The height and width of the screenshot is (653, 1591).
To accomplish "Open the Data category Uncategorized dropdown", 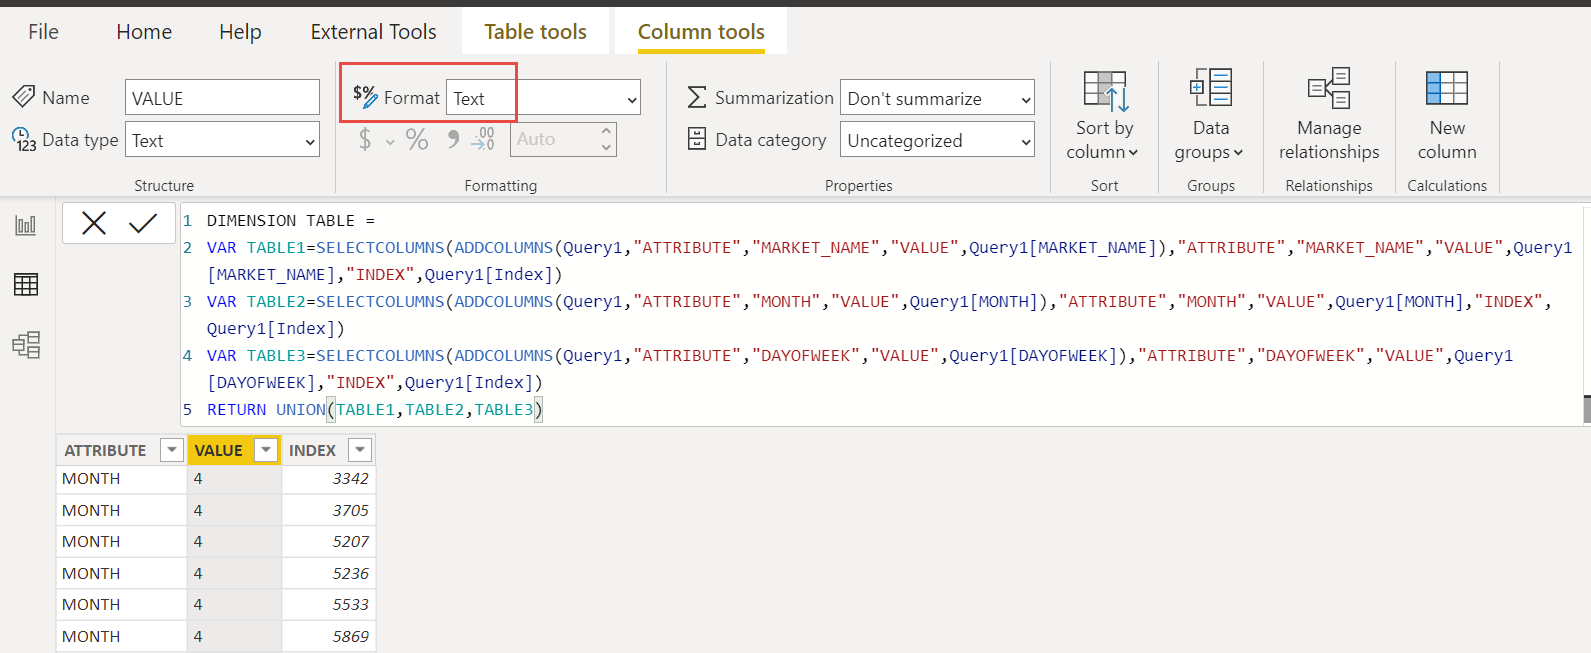I will 937,140.
